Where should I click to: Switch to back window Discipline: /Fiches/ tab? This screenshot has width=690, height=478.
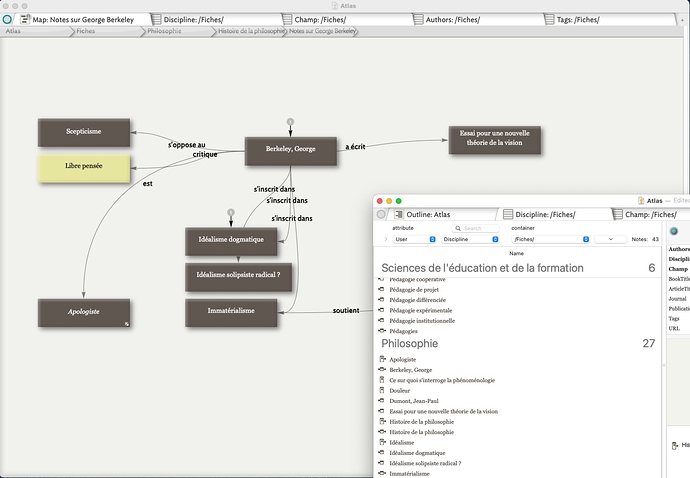194,20
